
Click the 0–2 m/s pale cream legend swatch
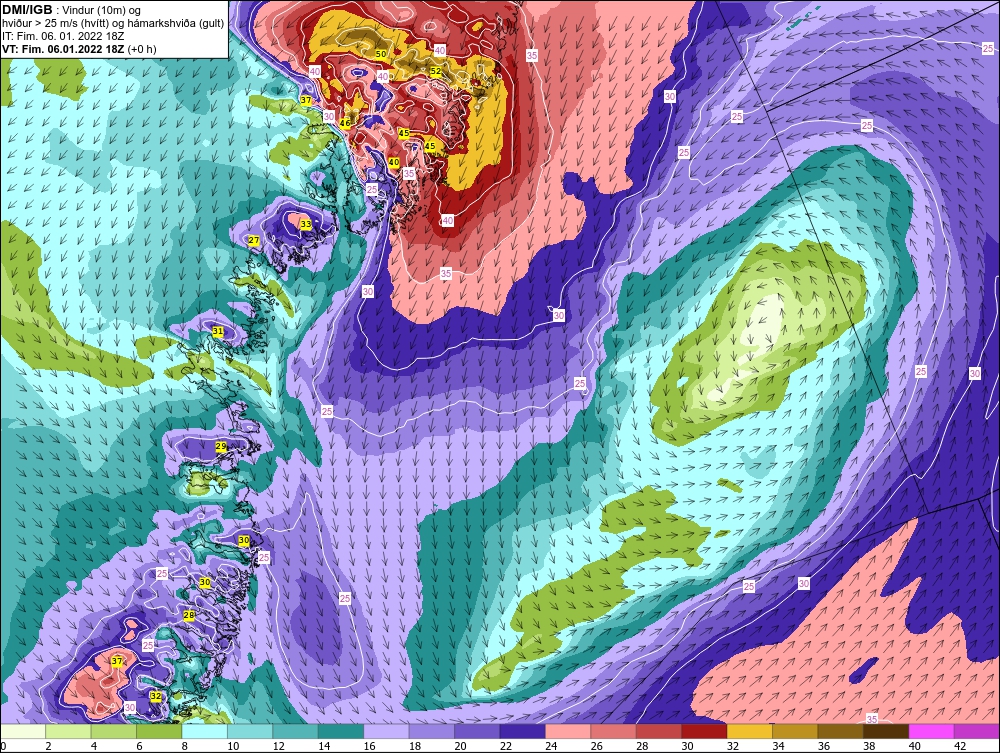[x=23, y=731]
